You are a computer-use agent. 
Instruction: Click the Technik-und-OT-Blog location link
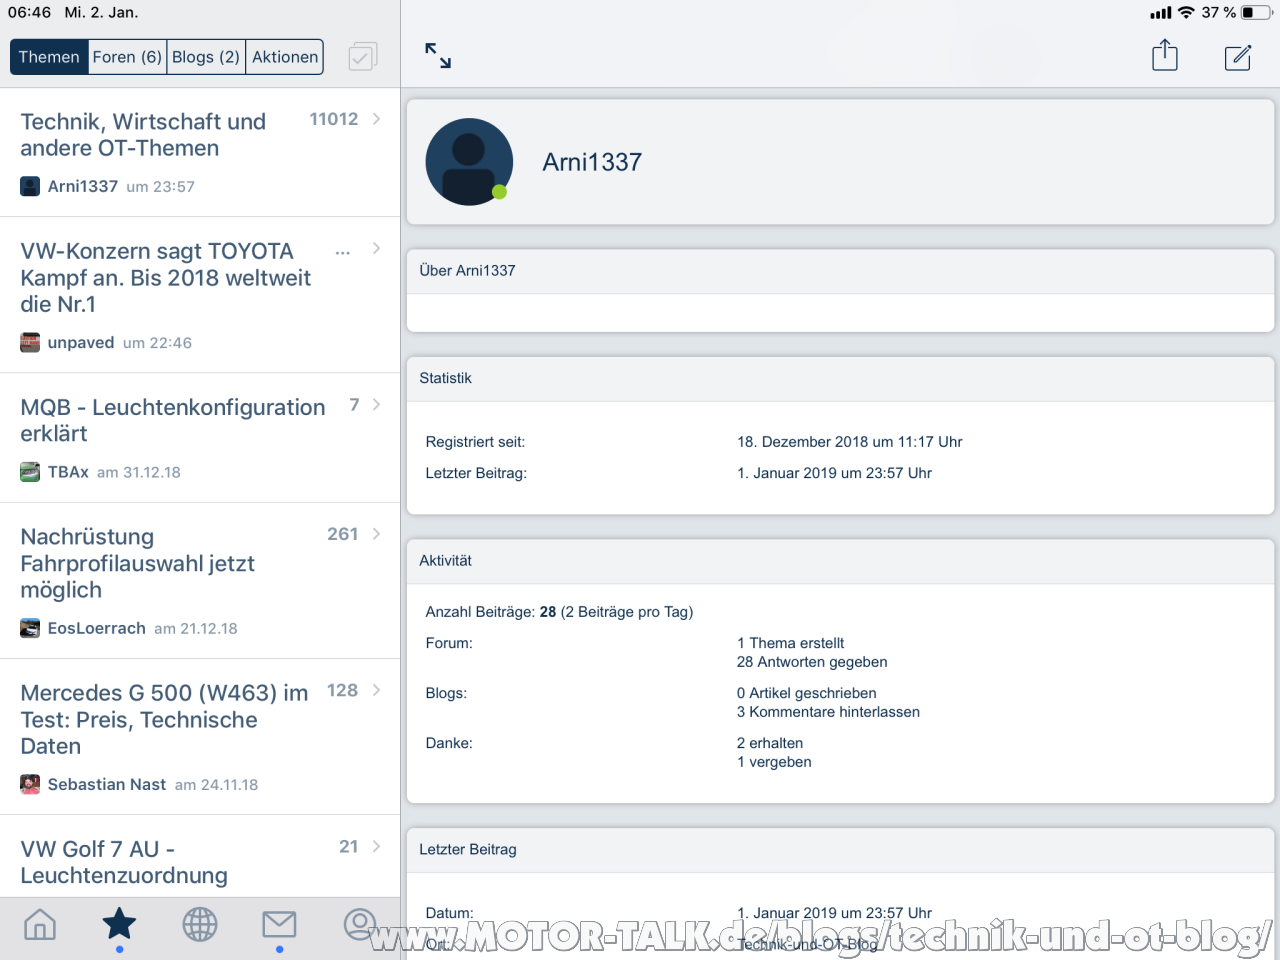[807, 944]
